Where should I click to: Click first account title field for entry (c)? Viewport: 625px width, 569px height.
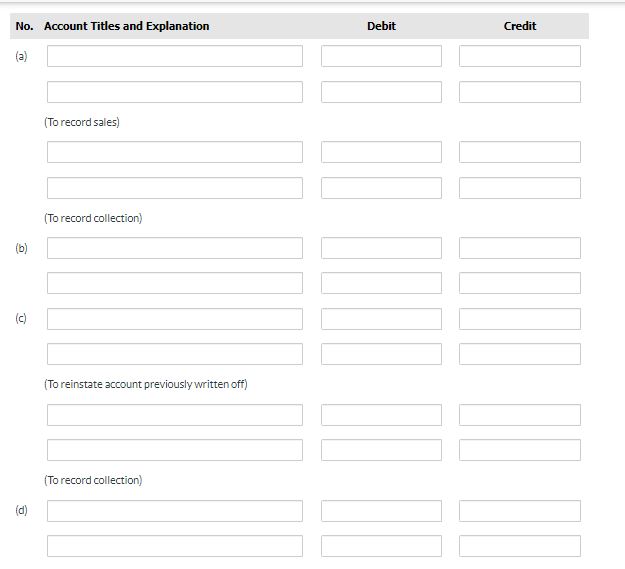[x=174, y=319]
